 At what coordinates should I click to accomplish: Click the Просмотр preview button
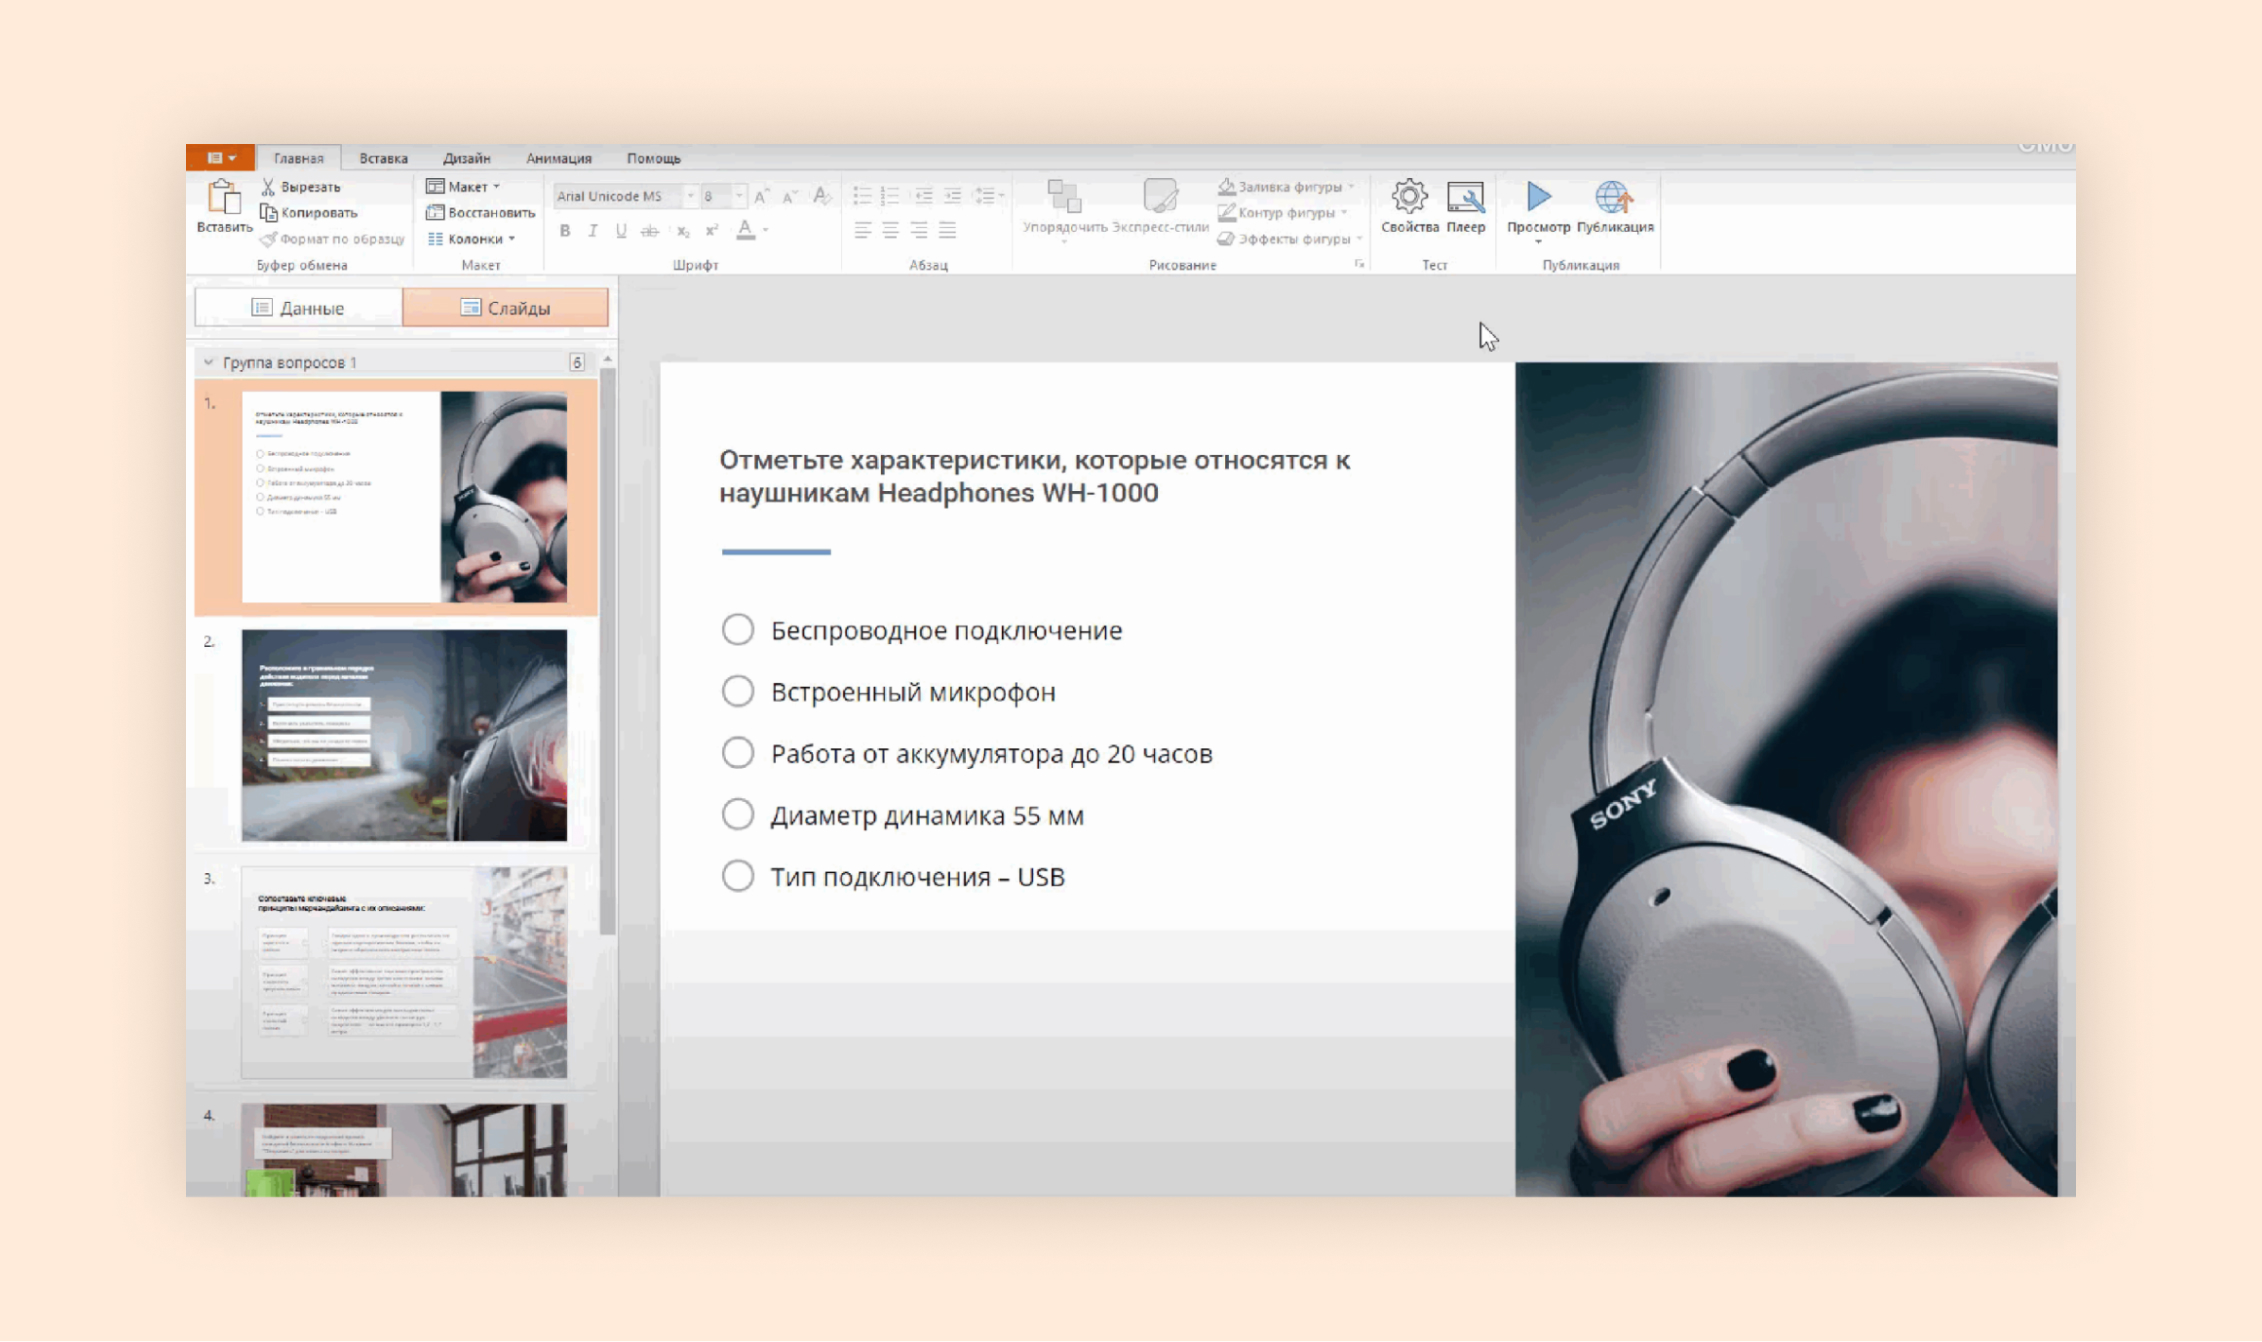pyautogui.click(x=1538, y=210)
